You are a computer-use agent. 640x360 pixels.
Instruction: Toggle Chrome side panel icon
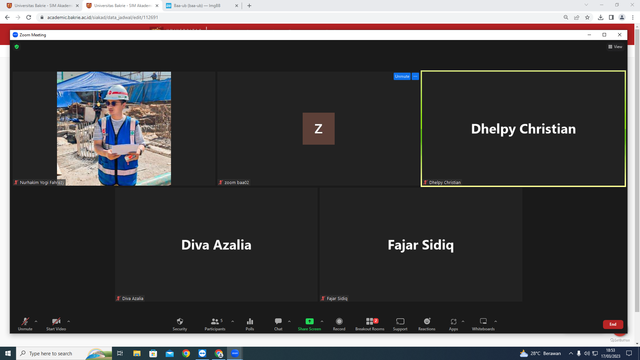pos(611,18)
